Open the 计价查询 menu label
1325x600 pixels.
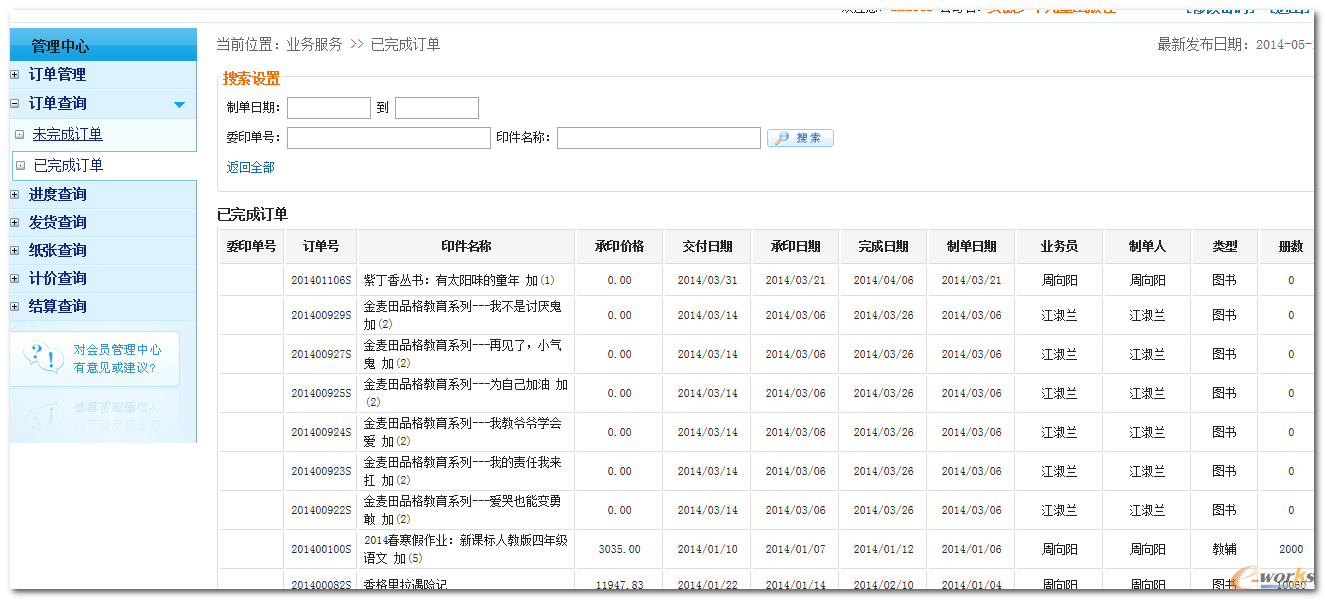tap(57, 278)
